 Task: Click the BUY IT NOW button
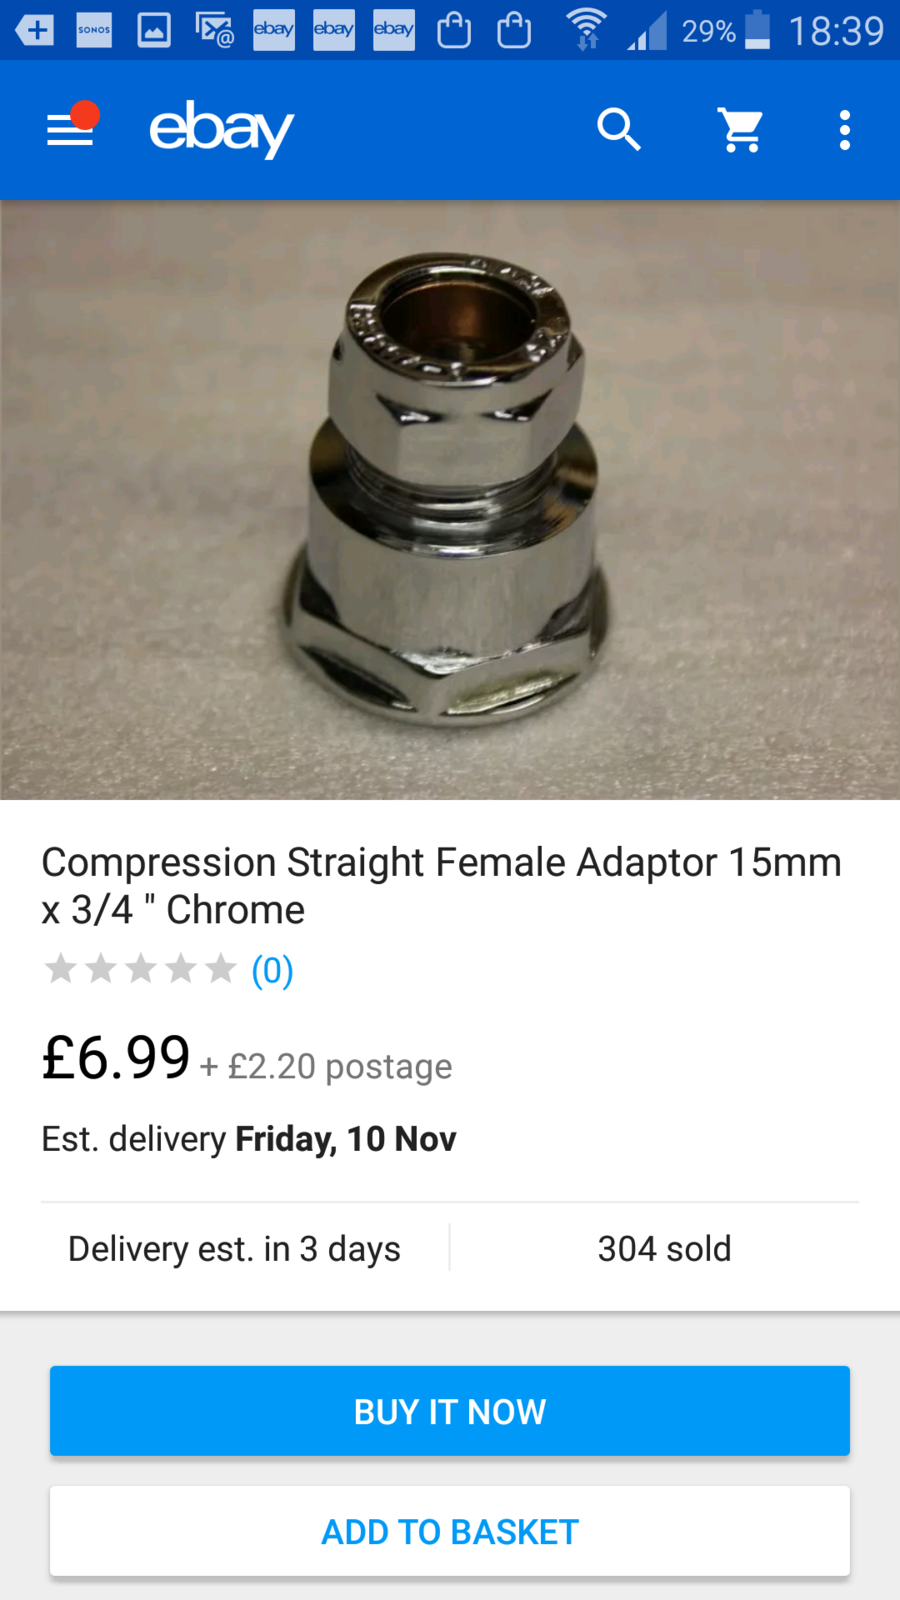tap(450, 1411)
